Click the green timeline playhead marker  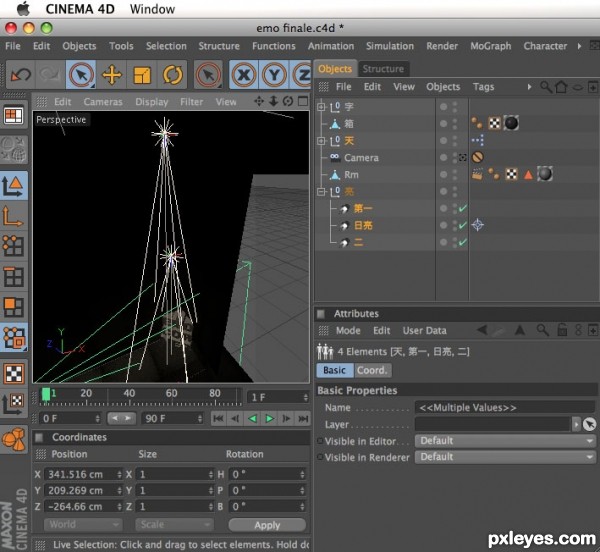pyautogui.click(x=46, y=394)
